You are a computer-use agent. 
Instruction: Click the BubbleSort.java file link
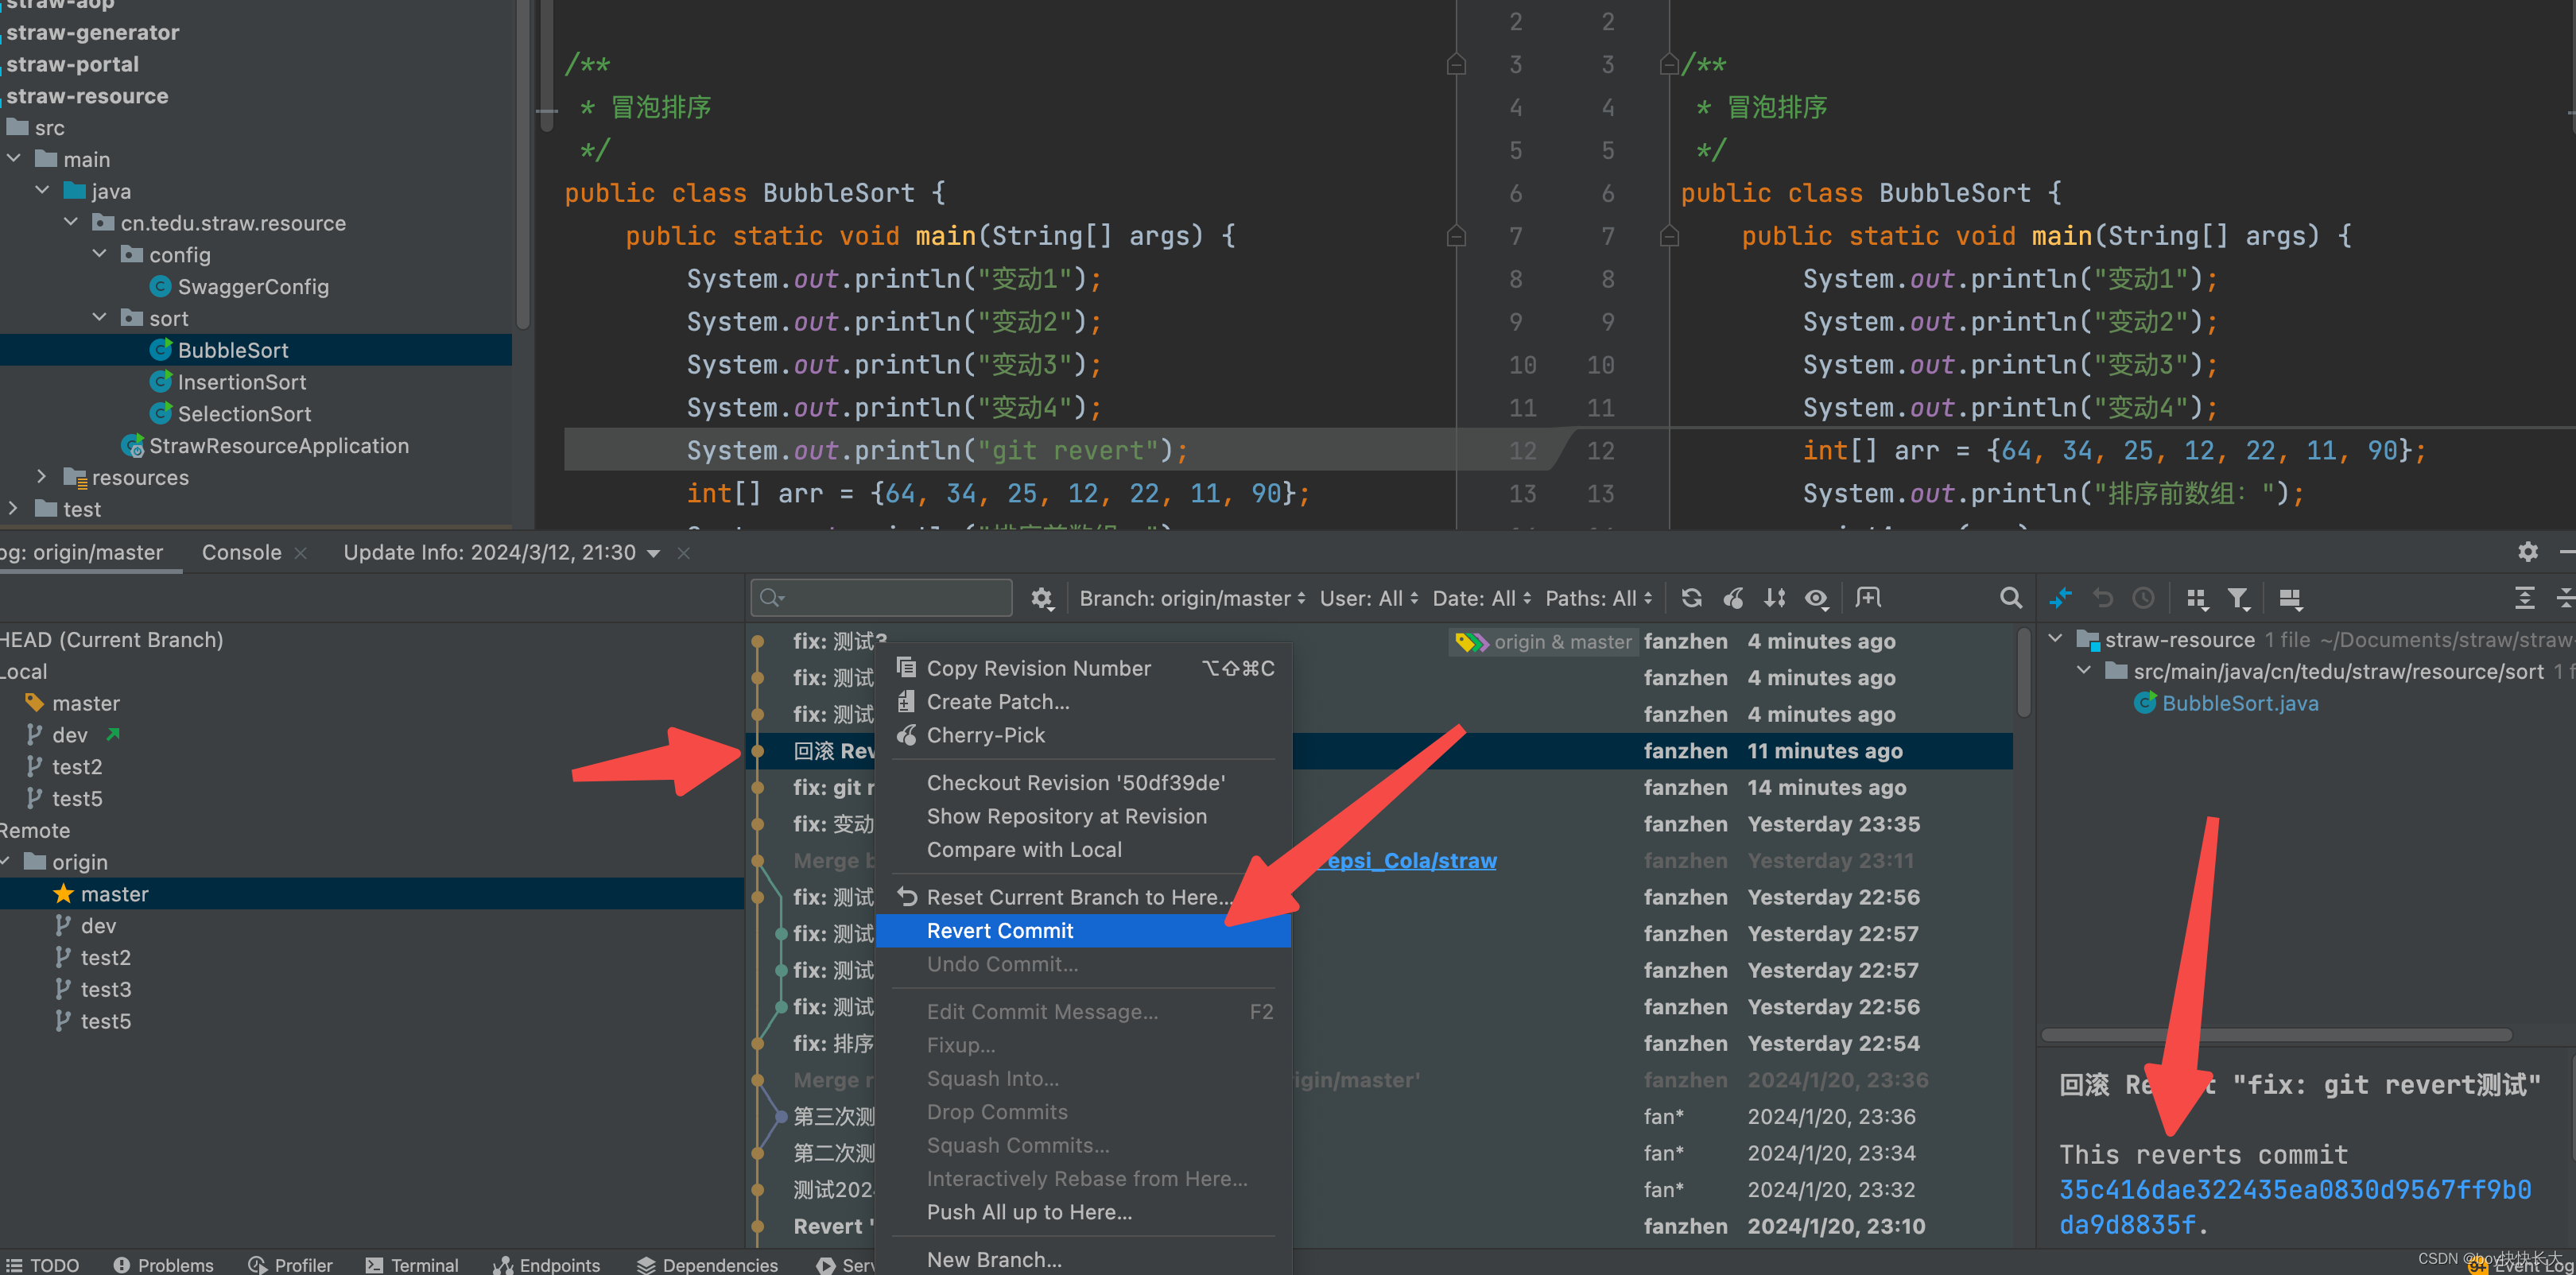click(2226, 702)
